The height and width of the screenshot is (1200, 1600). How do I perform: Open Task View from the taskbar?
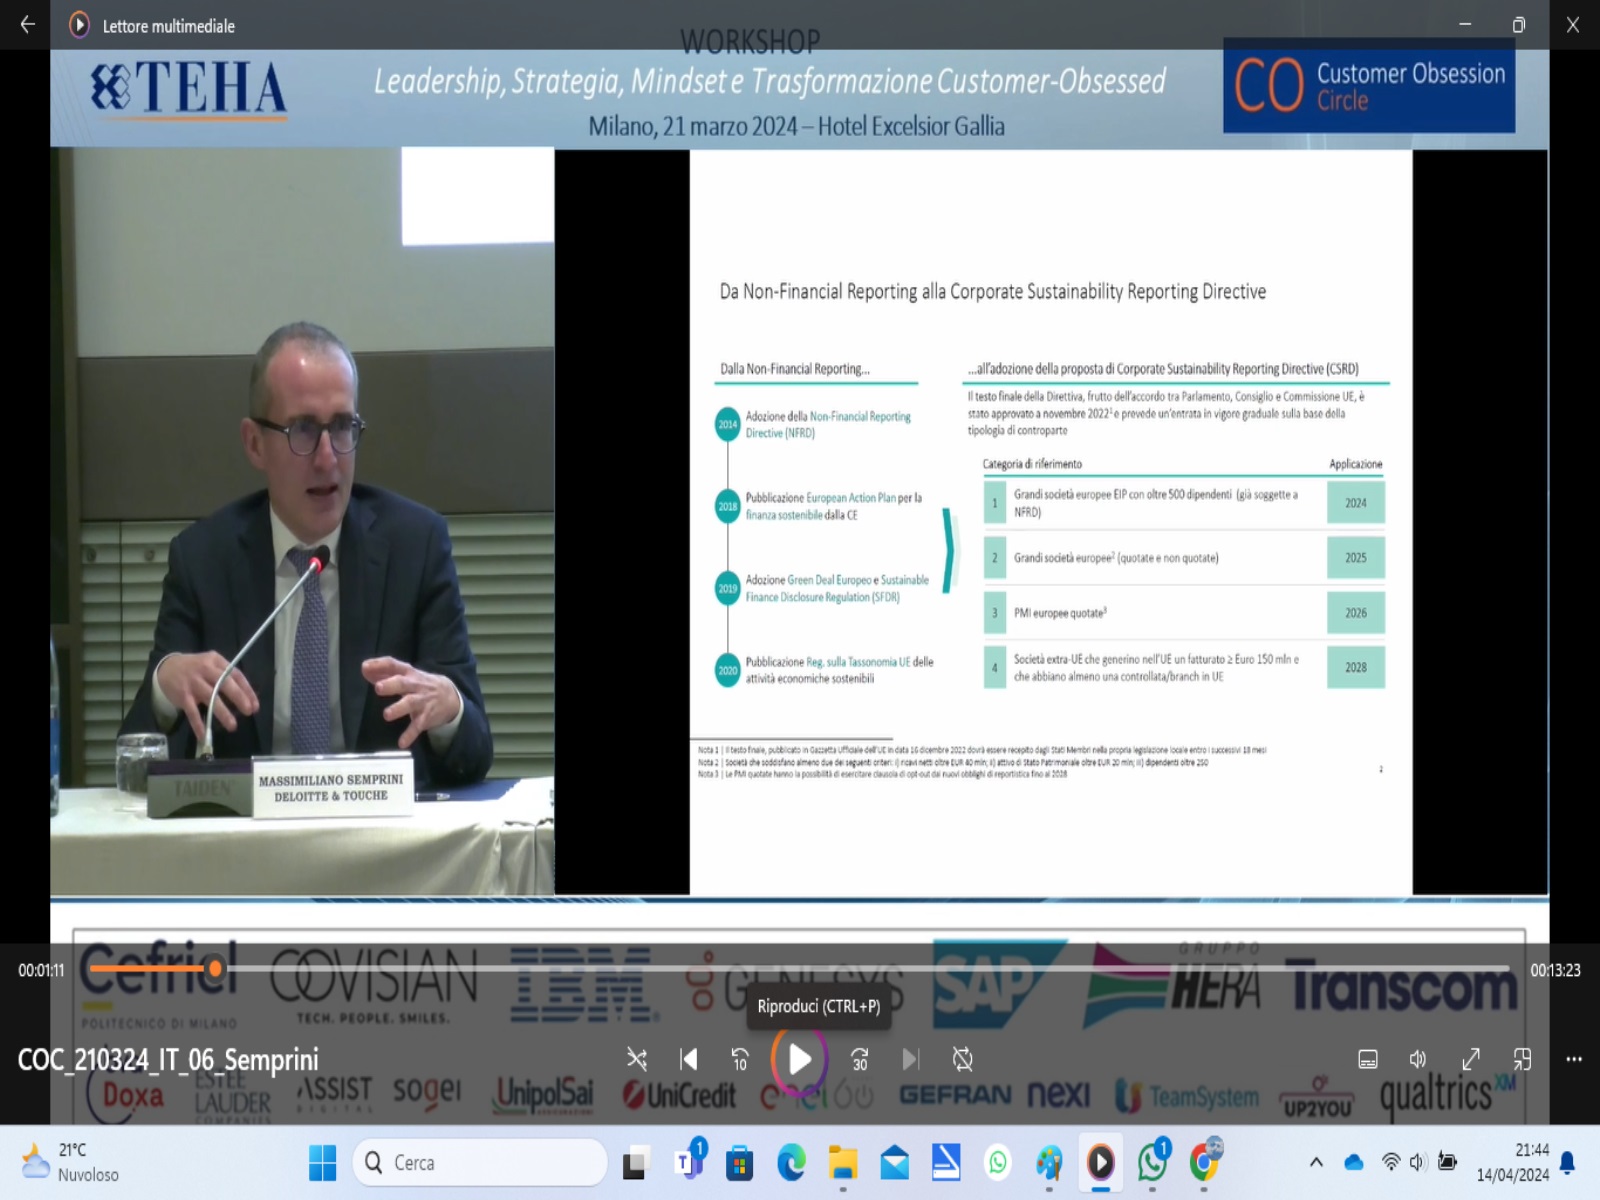tap(635, 1163)
